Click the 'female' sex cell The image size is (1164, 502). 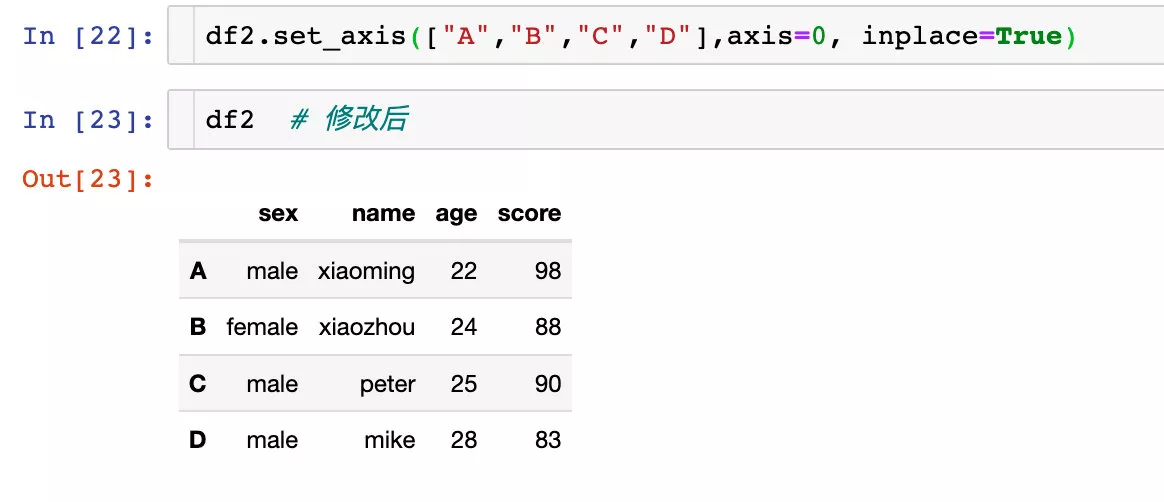(262, 327)
